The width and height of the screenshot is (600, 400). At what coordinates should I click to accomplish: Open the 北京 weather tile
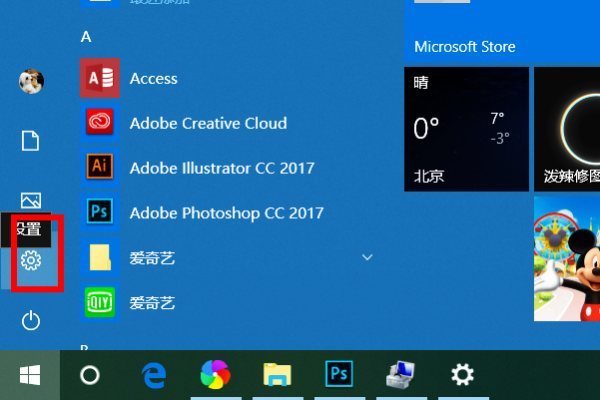[466, 129]
